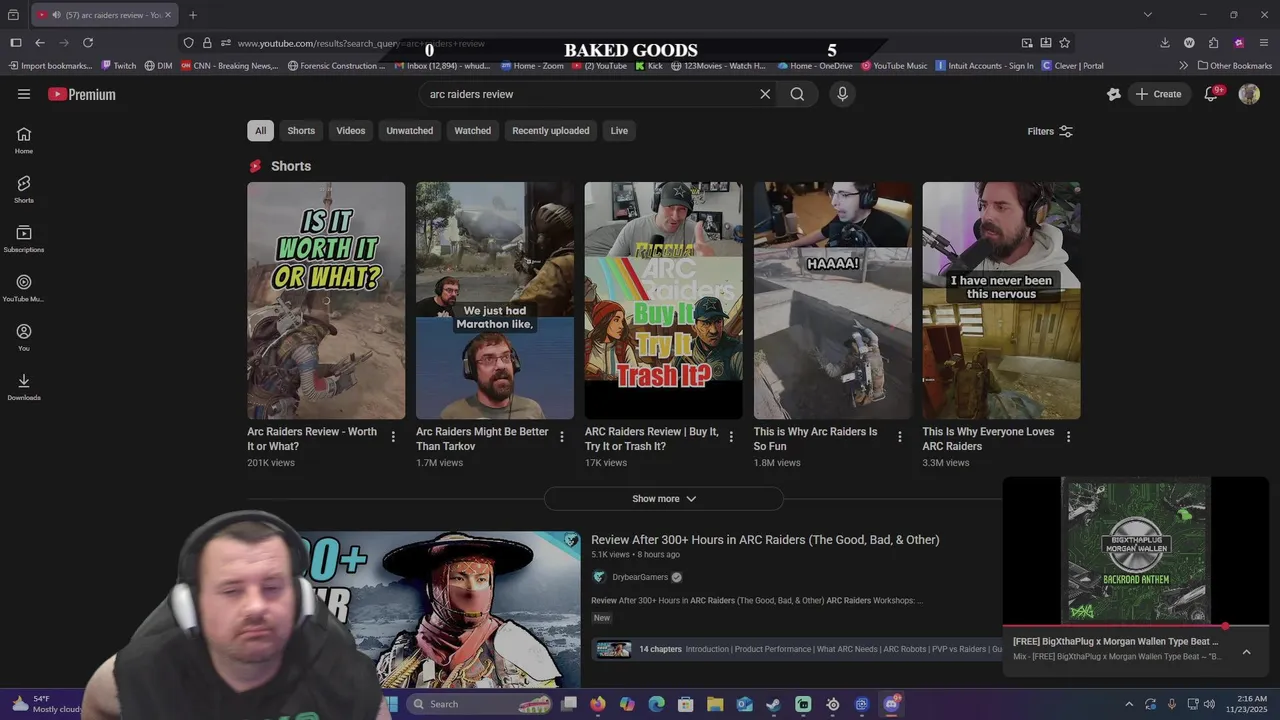Open options for 'Buy It, Try It' short
The image size is (1280, 720).
tap(731, 437)
